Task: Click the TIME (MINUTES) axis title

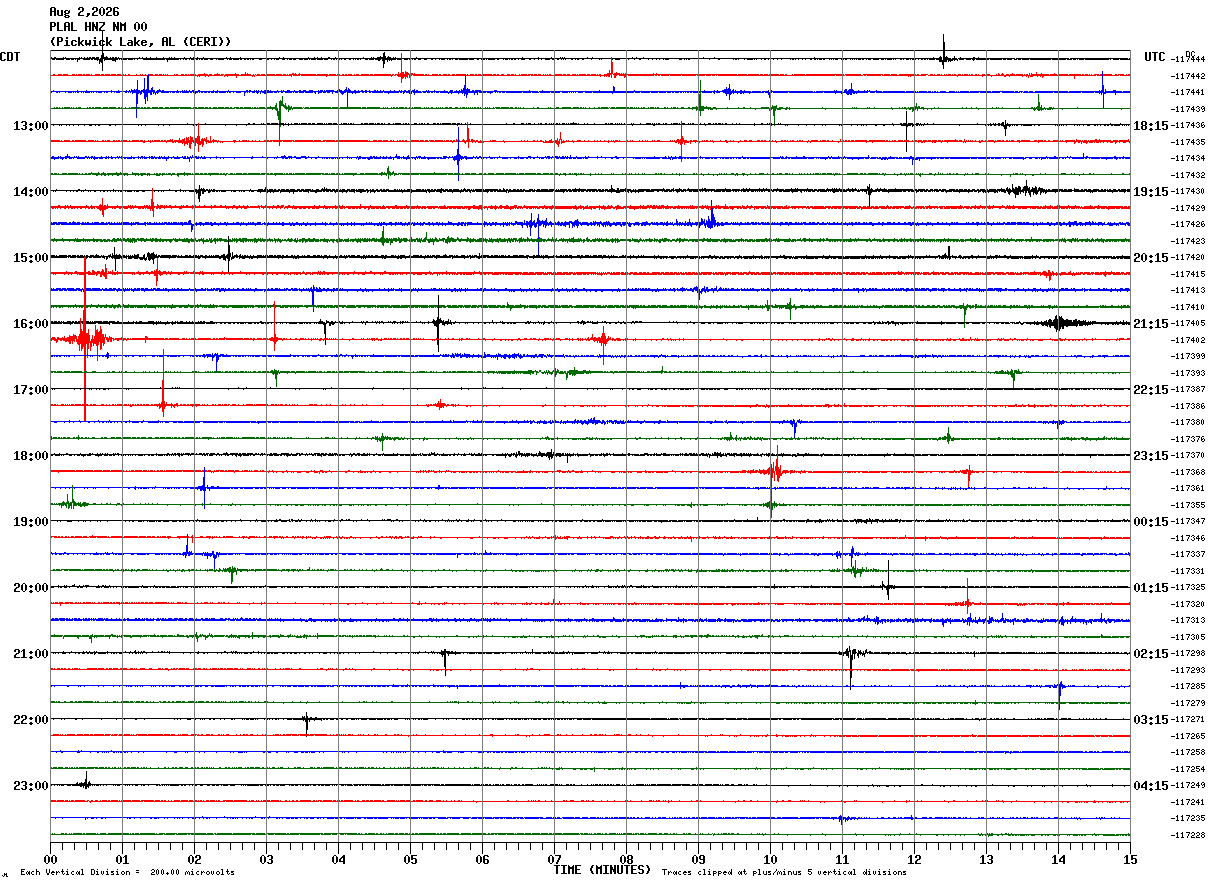Action: coord(602,870)
